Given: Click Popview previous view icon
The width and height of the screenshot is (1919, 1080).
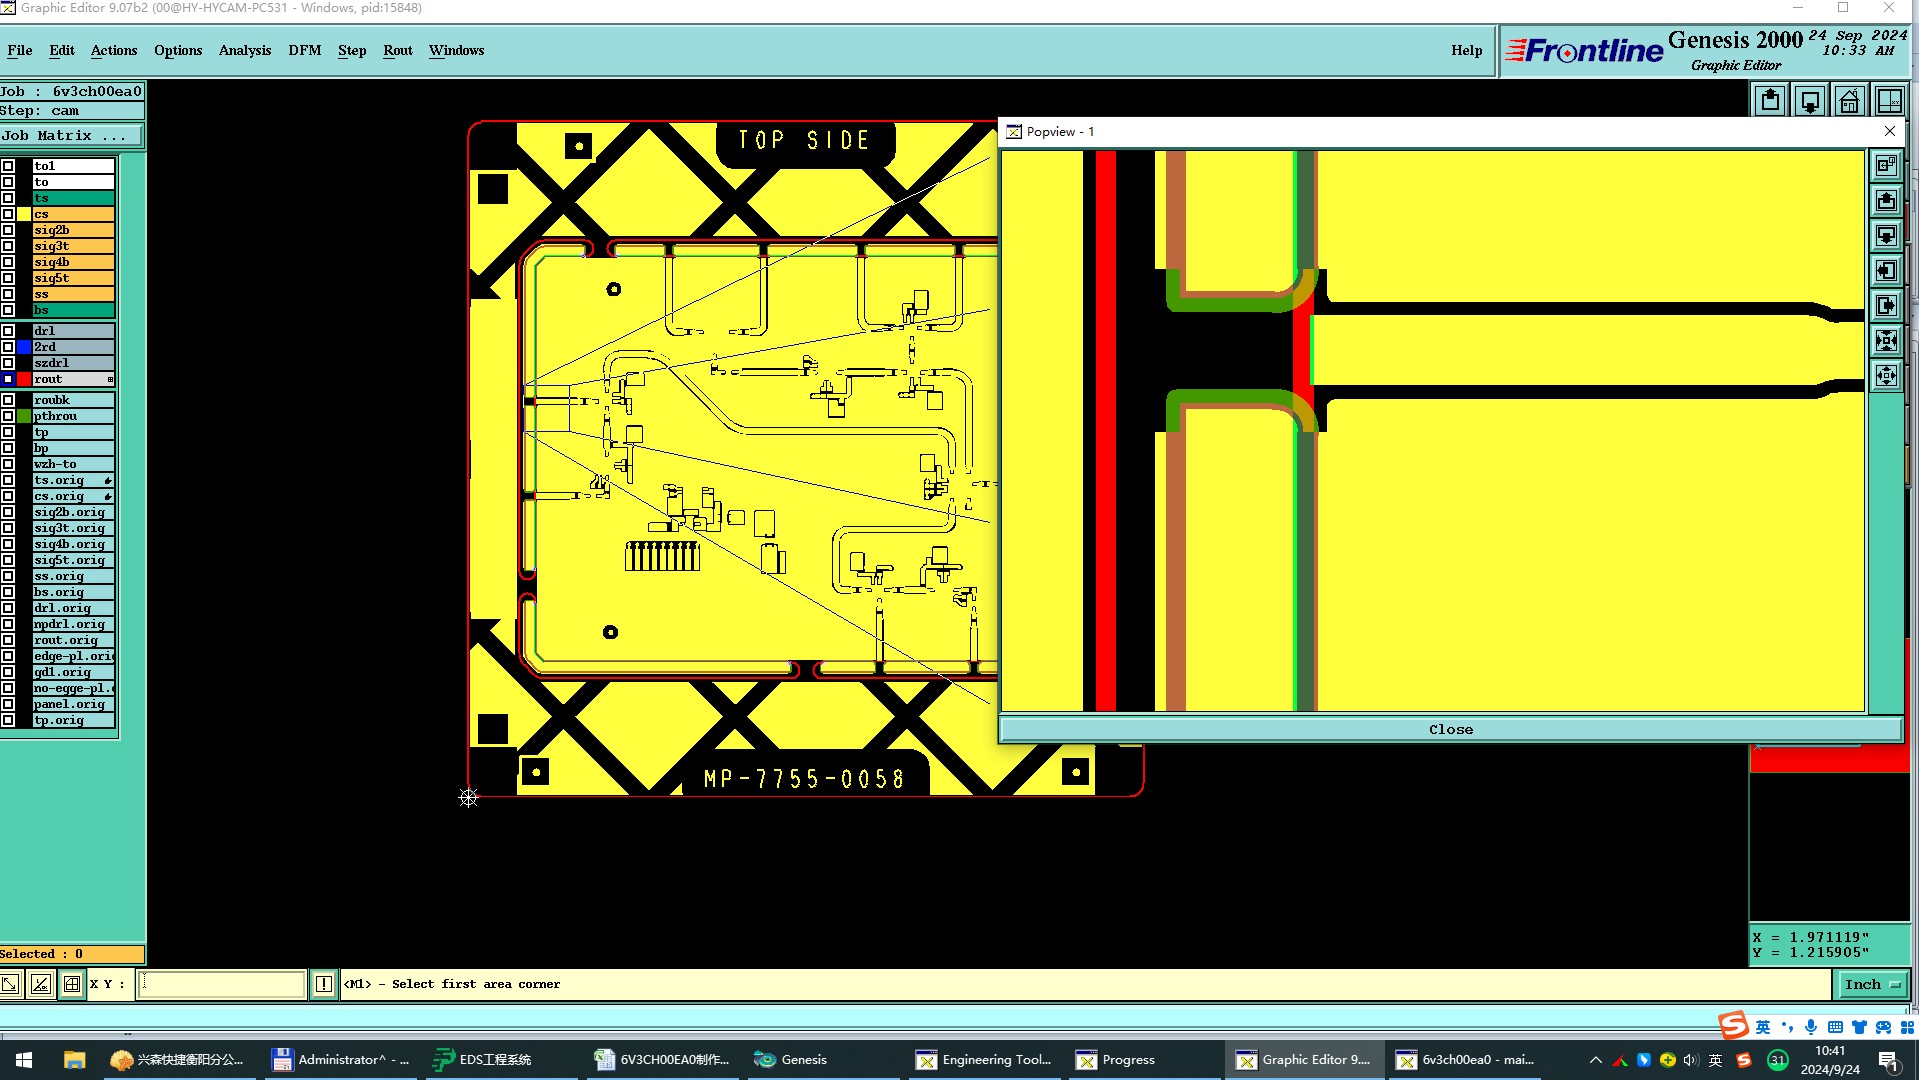Looking at the screenshot, I should point(1886,165).
